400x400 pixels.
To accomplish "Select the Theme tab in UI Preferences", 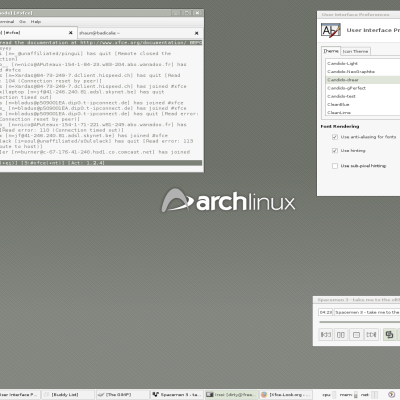I will [x=331, y=51].
